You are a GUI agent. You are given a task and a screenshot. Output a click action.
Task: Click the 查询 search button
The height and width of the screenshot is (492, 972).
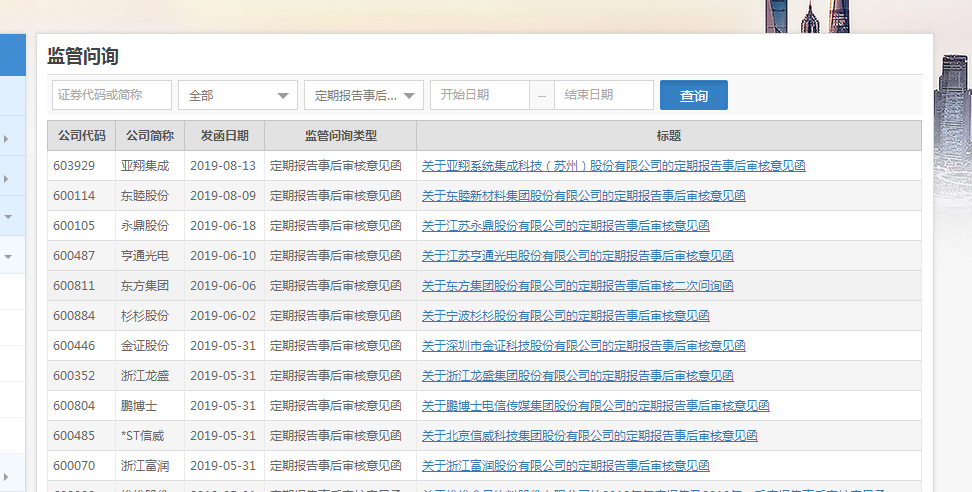point(693,96)
